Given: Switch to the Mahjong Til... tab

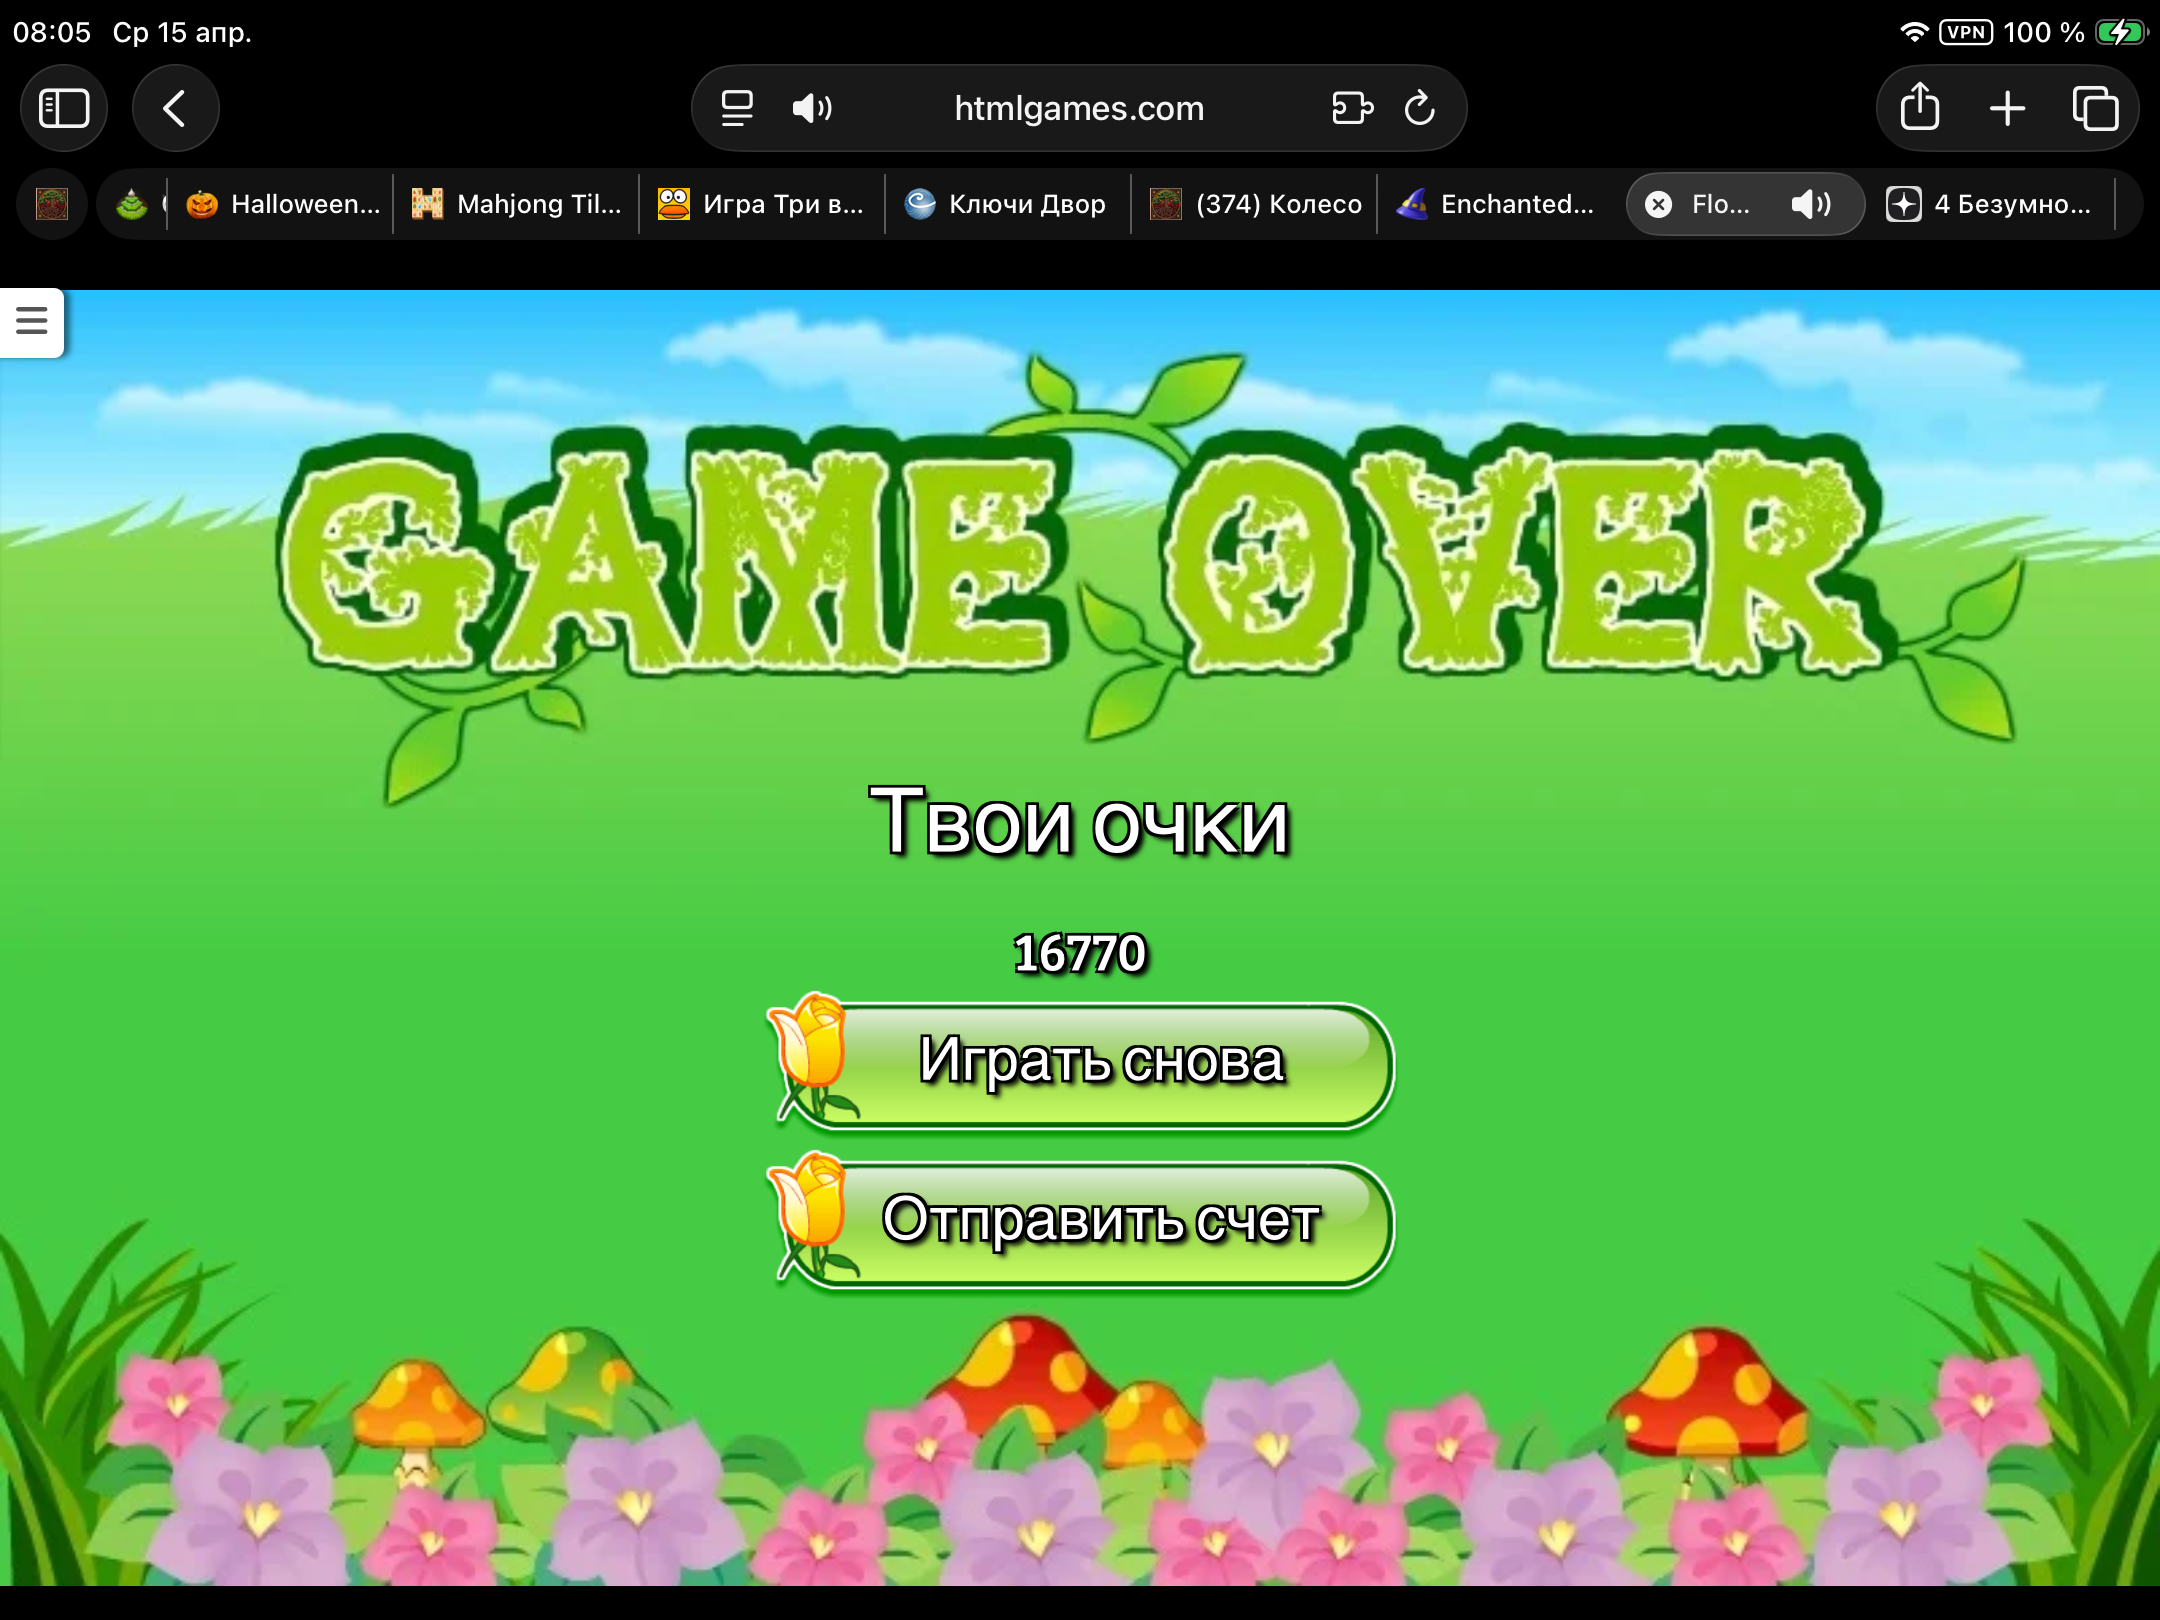Looking at the screenshot, I should click(x=518, y=204).
